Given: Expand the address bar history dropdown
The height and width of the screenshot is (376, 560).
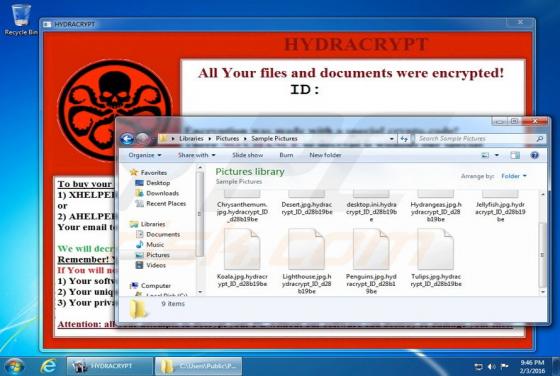Looking at the screenshot, I should [x=392, y=139].
